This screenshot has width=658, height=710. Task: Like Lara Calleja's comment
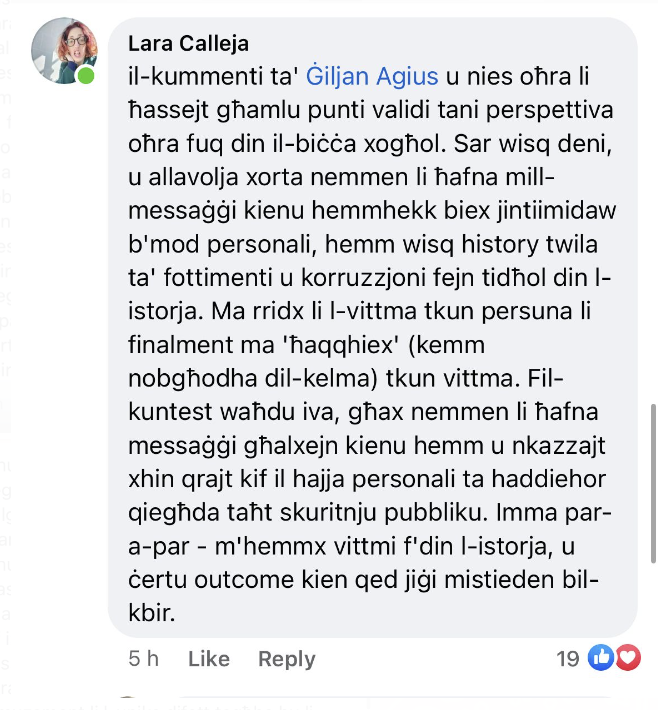click(x=209, y=659)
